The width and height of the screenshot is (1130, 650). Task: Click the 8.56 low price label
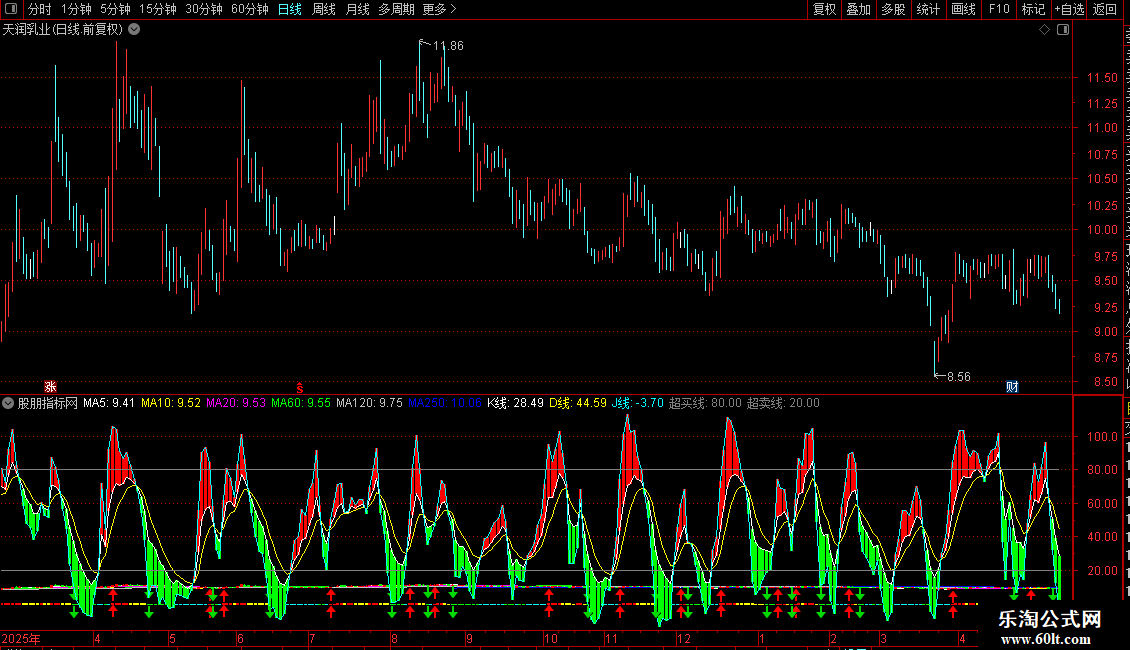click(958, 377)
